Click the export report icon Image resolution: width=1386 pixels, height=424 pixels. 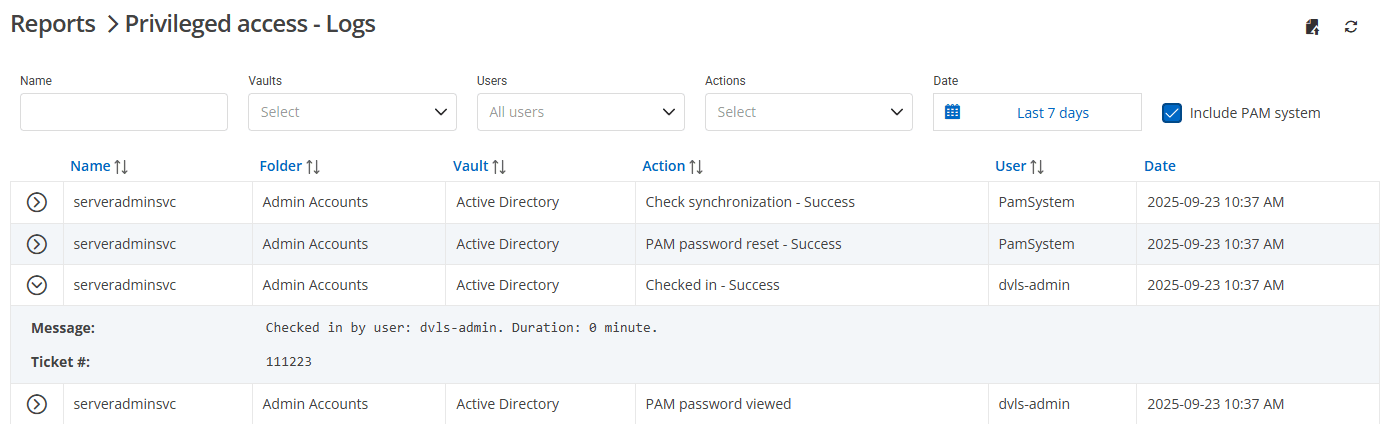pyautogui.click(x=1313, y=27)
